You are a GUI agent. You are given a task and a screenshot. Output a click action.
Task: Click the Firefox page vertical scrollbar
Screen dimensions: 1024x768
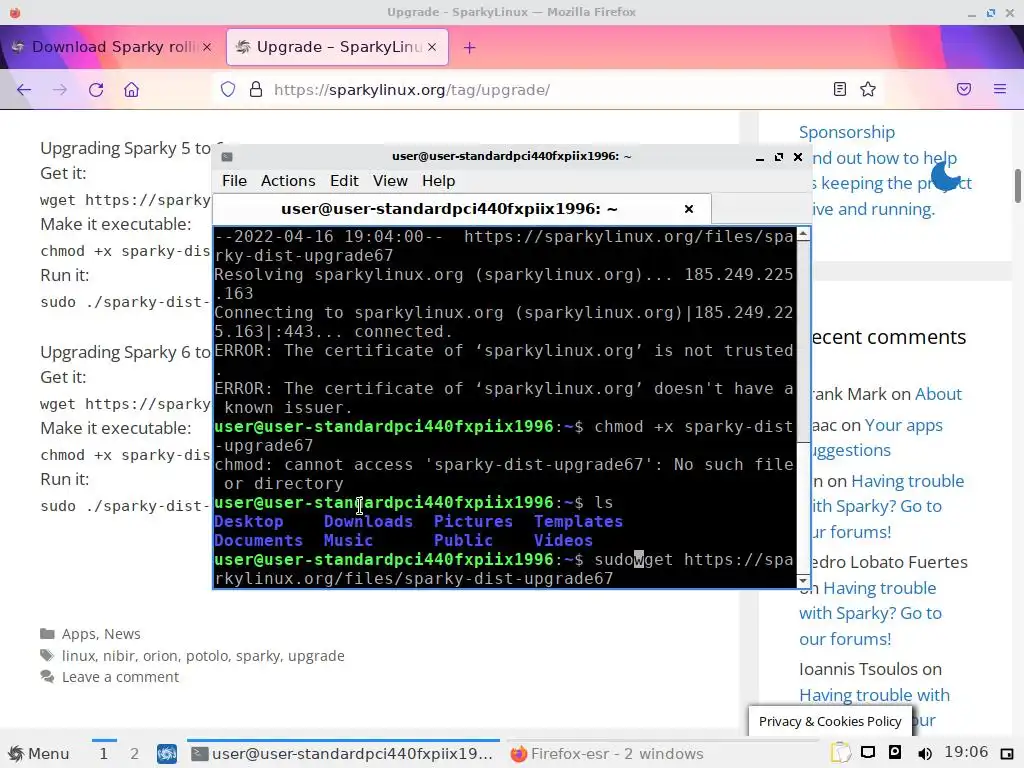1017,186
